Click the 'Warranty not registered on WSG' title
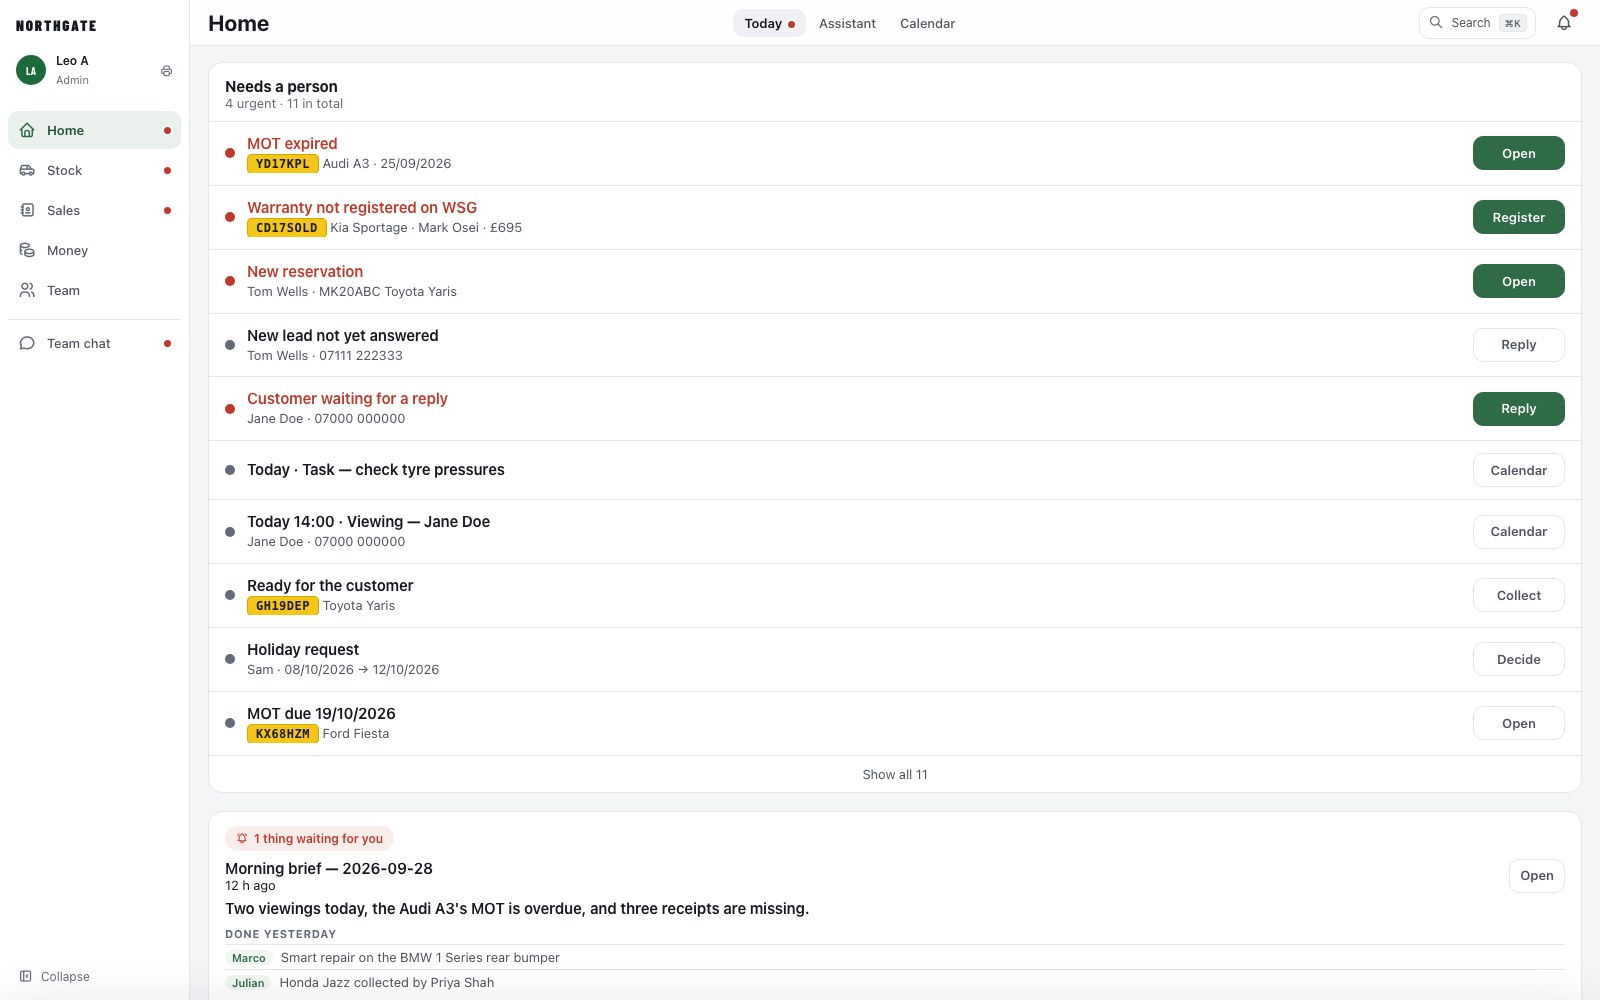The image size is (1600, 1000). [362, 207]
